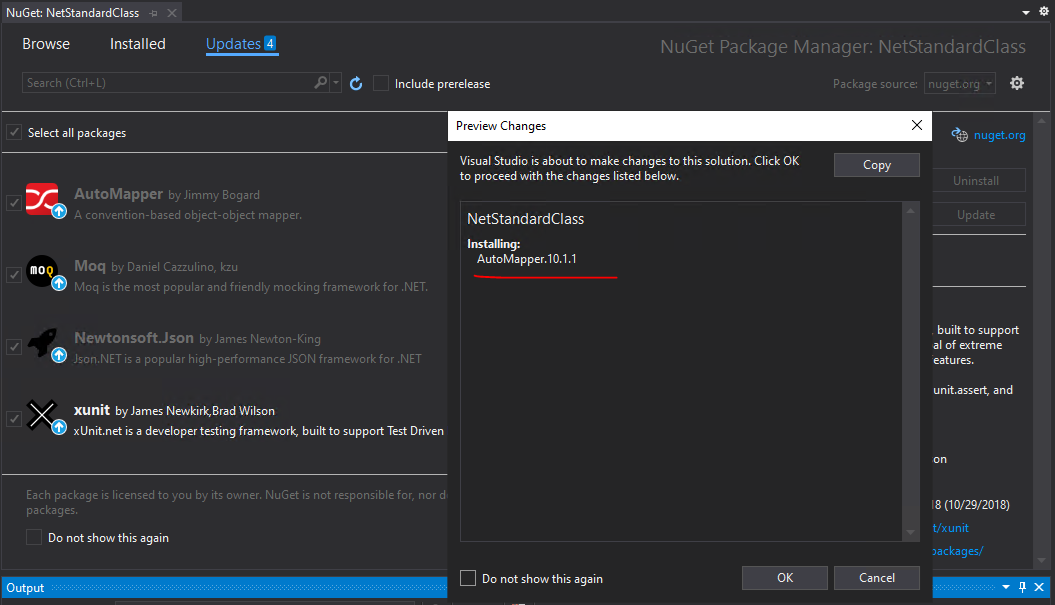This screenshot has width=1055, height=605.
Task: Click the Preview Changes list scroll up arrow
Action: point(910,211)
